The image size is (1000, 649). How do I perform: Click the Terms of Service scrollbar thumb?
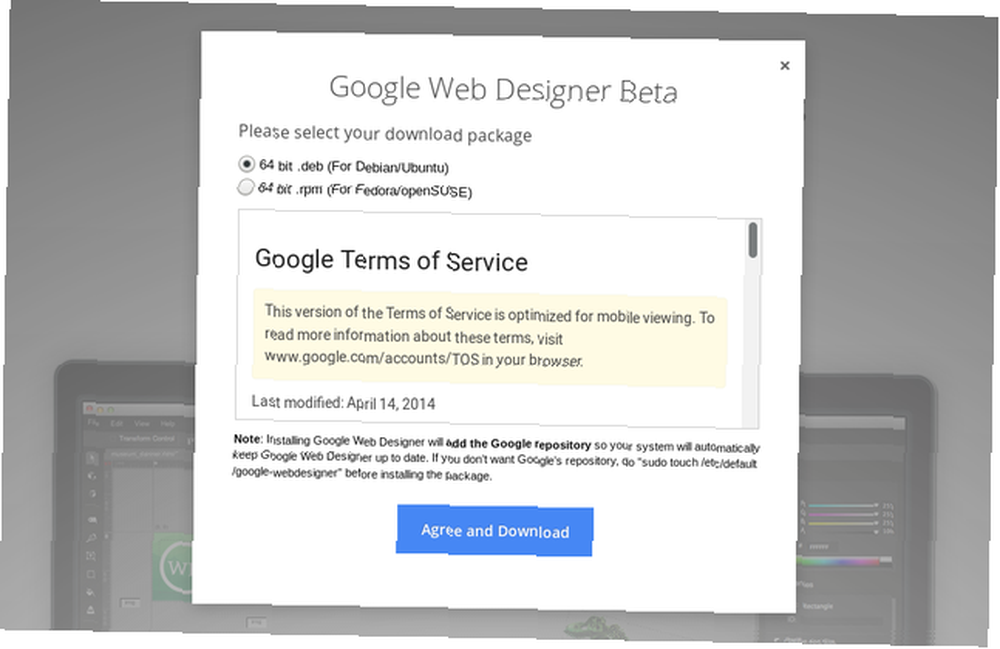pyautogui.click(x=753, y=240)
